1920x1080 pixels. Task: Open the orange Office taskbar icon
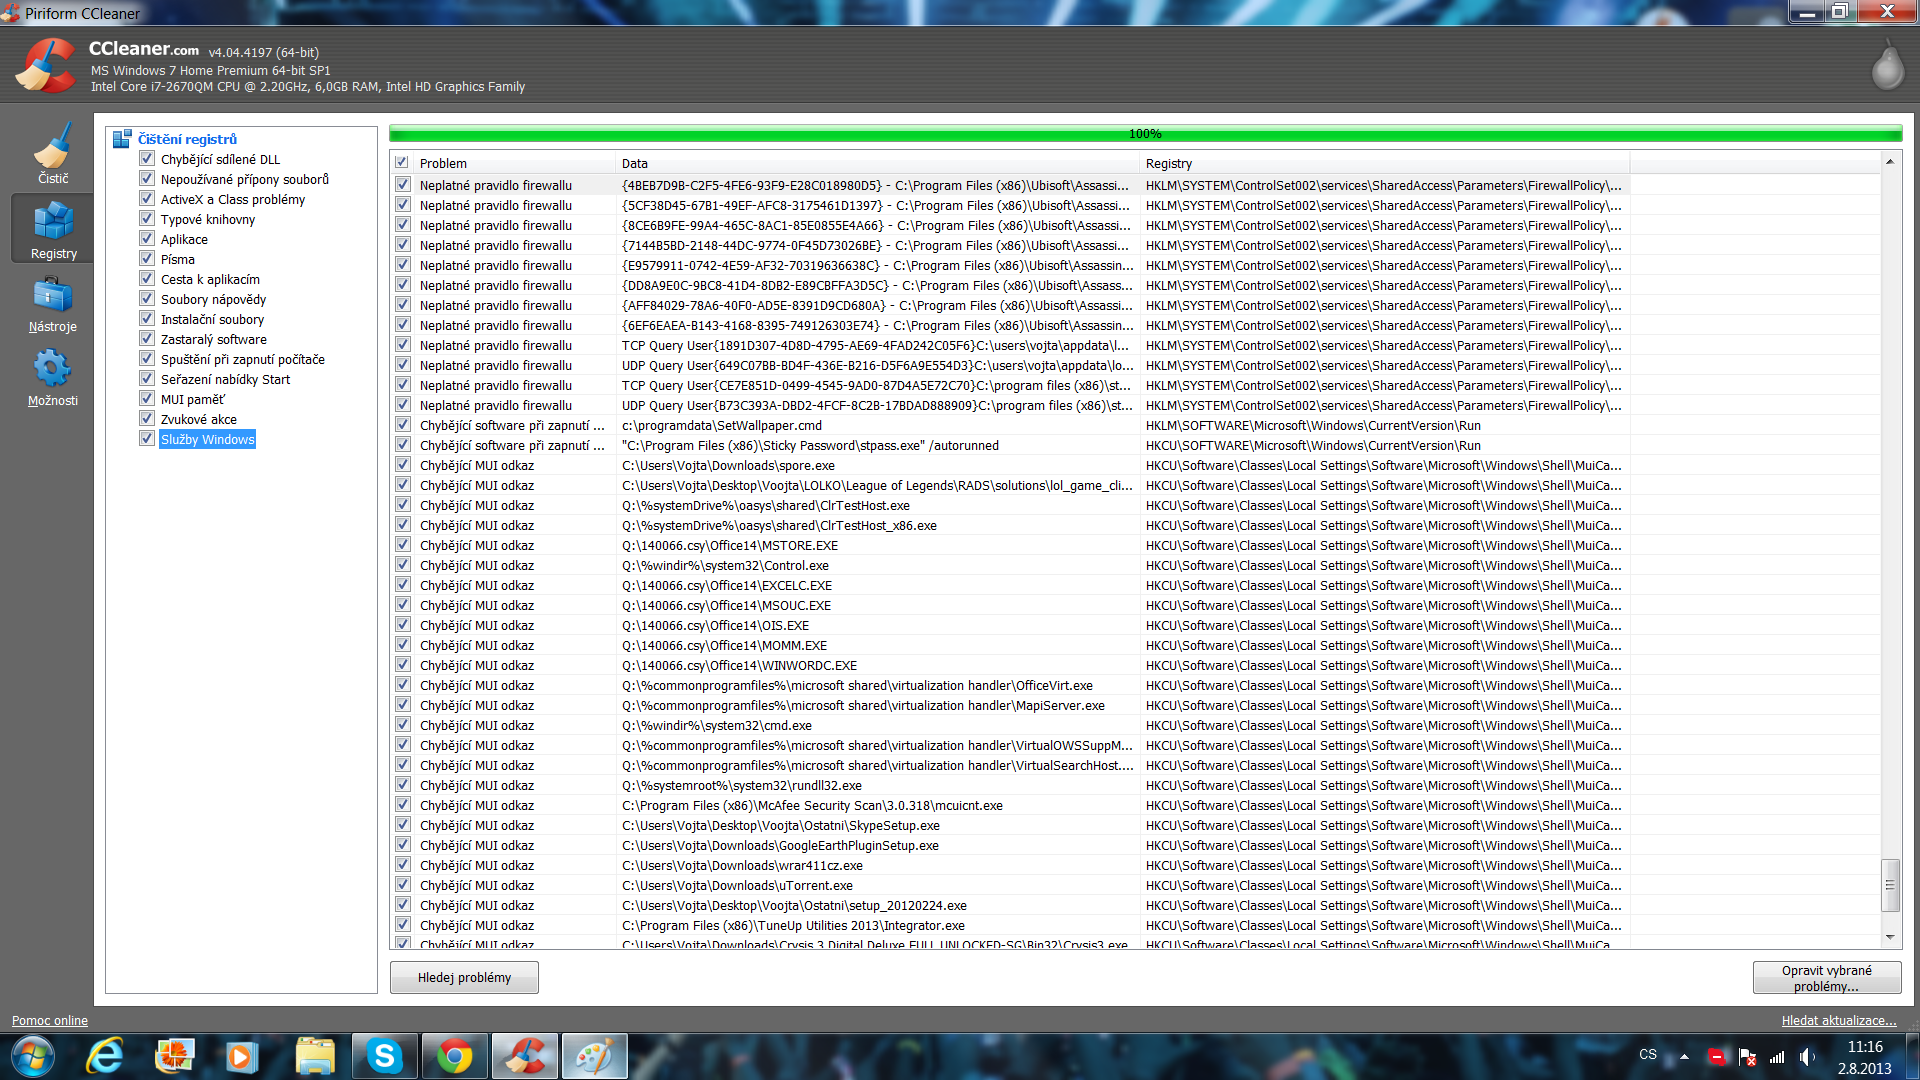pos(174,1056)
